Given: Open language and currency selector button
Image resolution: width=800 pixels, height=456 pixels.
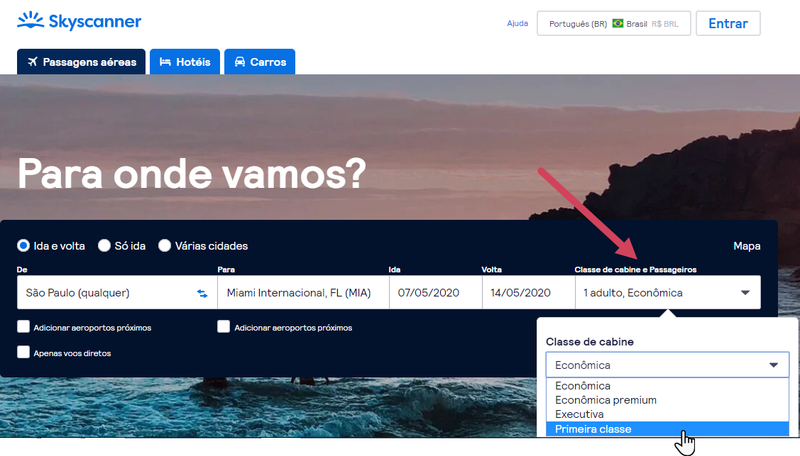Looking at the screenshot, I should pos(614,23).
